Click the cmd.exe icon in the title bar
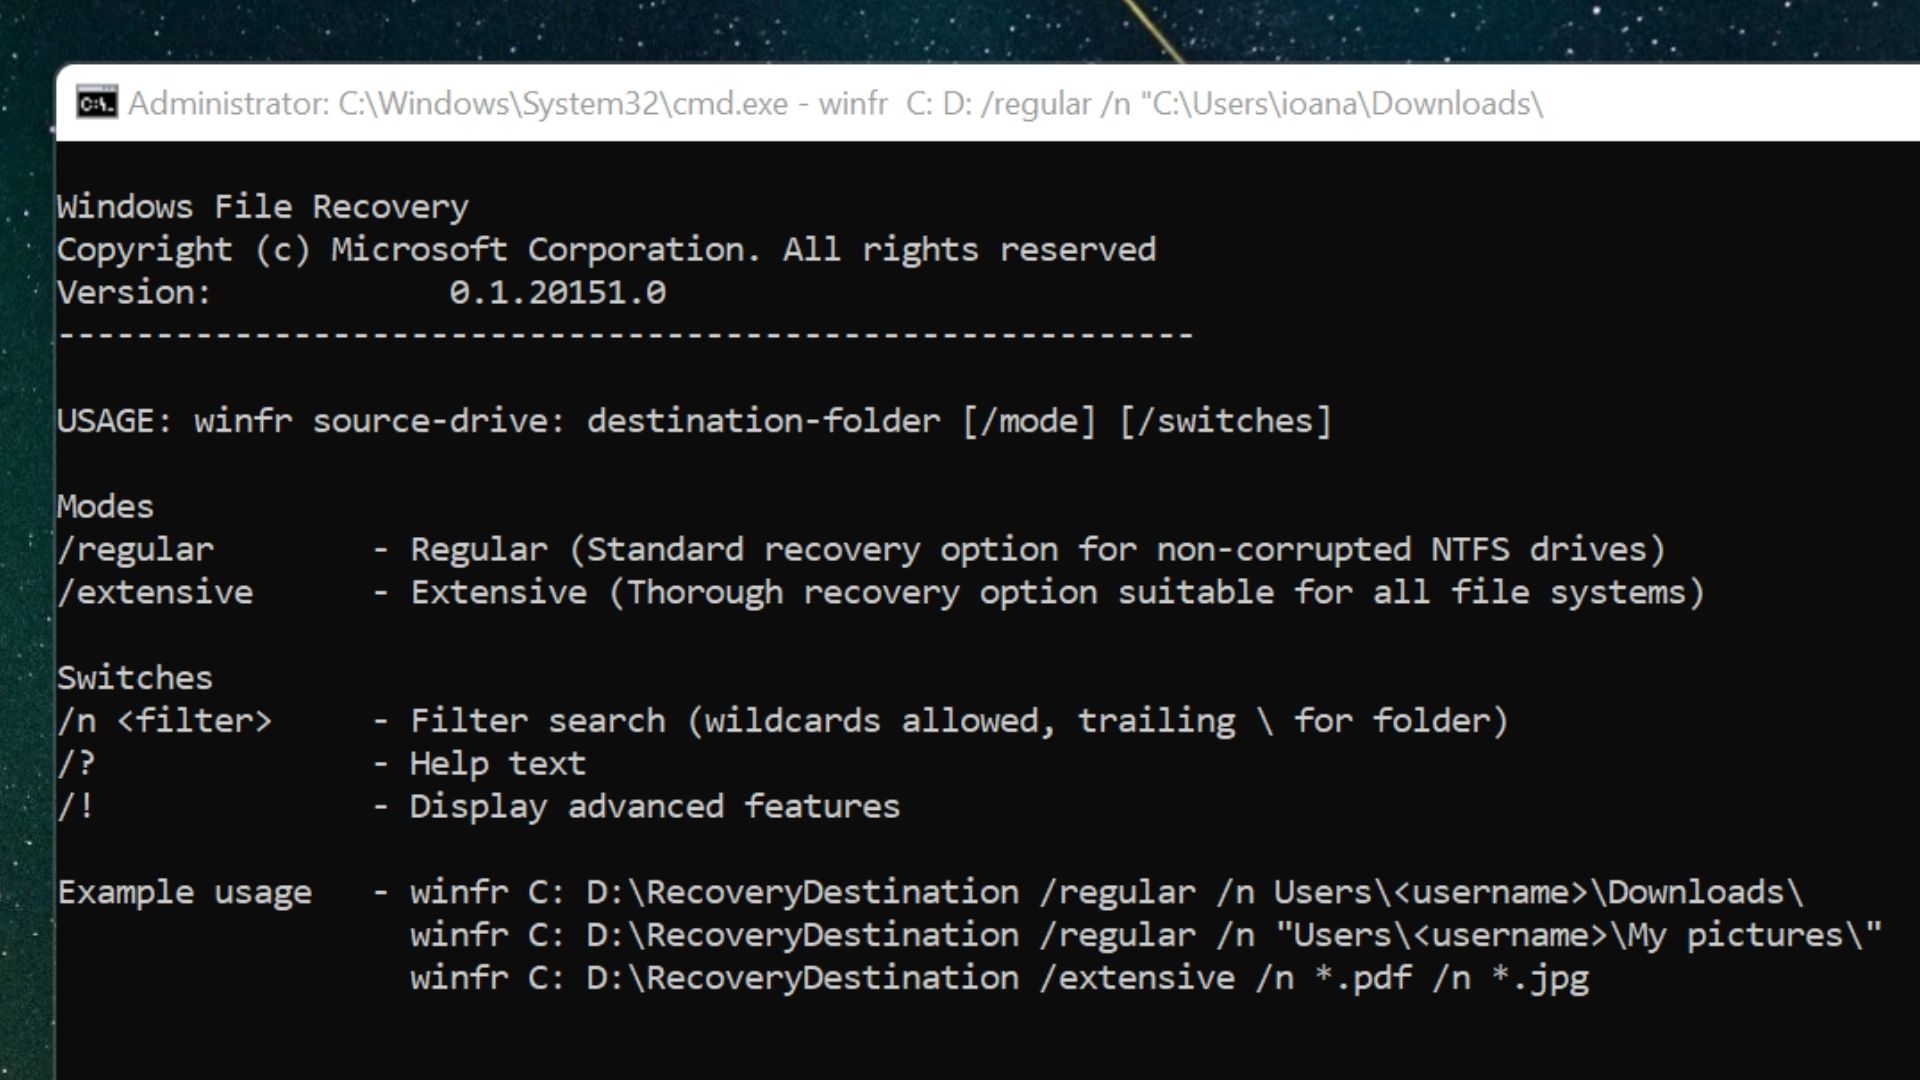1920x1080 pixels. [x=97, y=103]
